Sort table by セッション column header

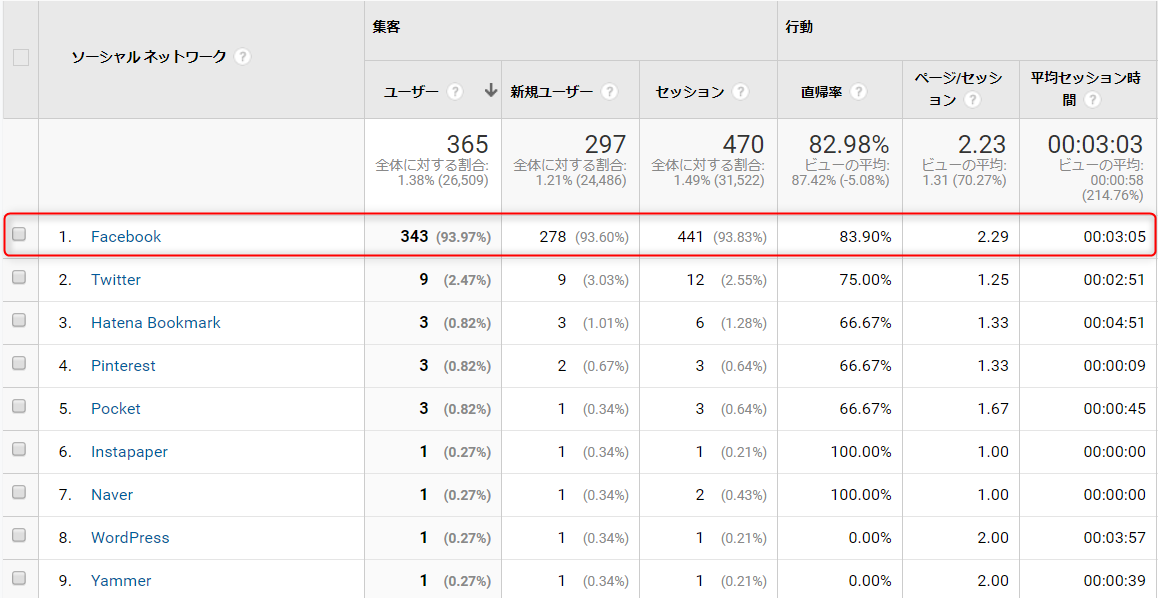pos(690,91)
